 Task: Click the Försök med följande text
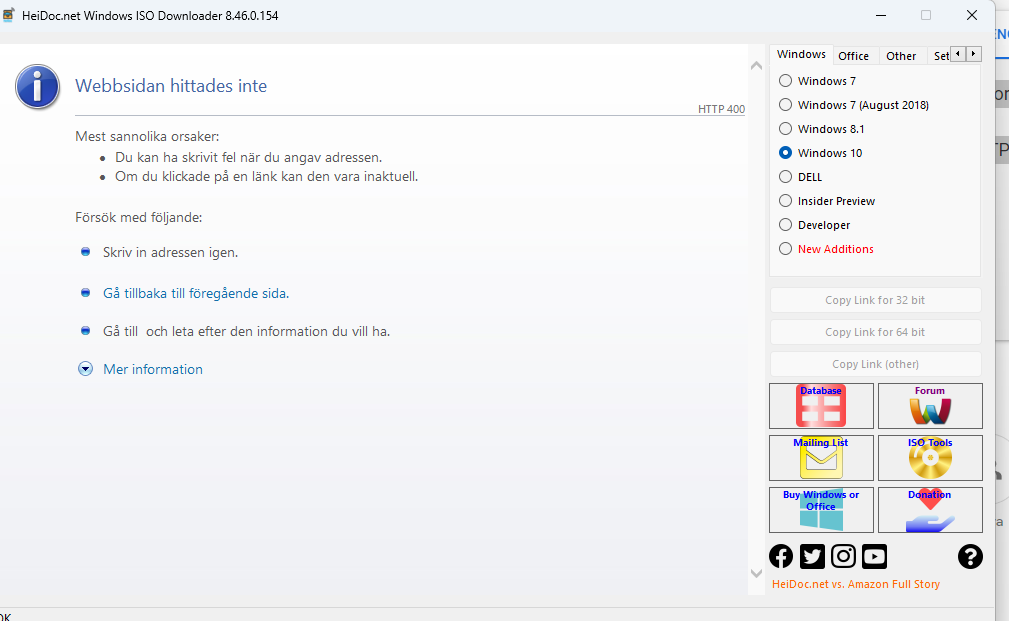(x=139, y=218)
